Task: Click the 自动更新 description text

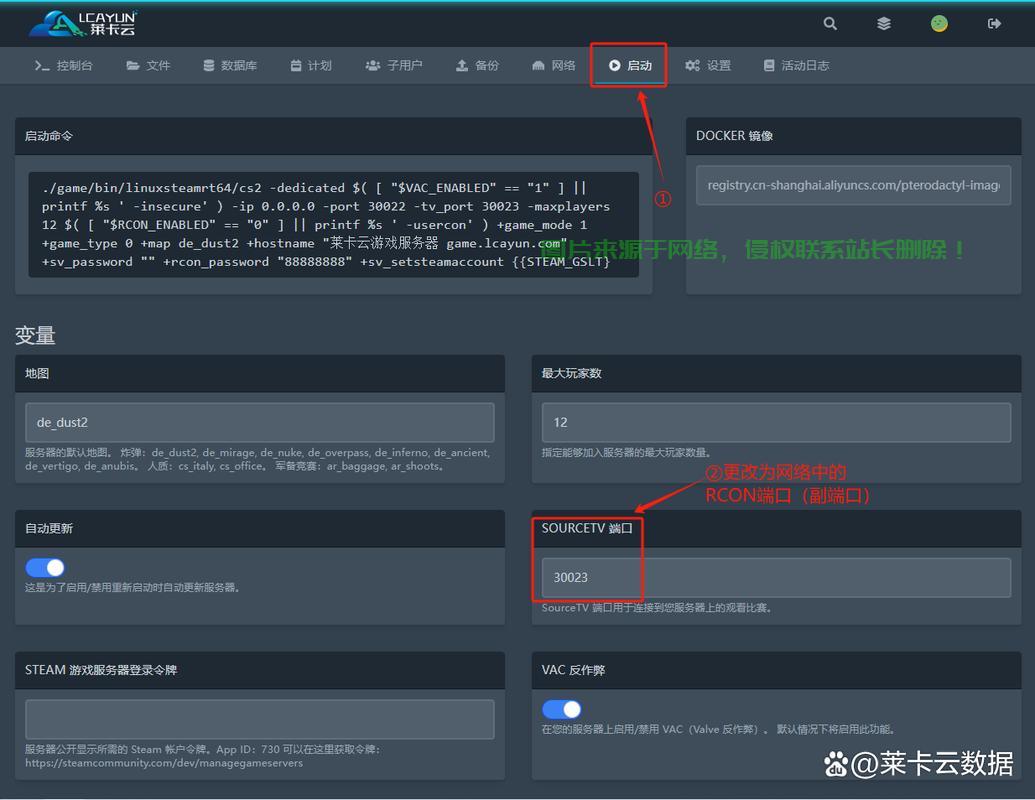Action: coord(132,587)
